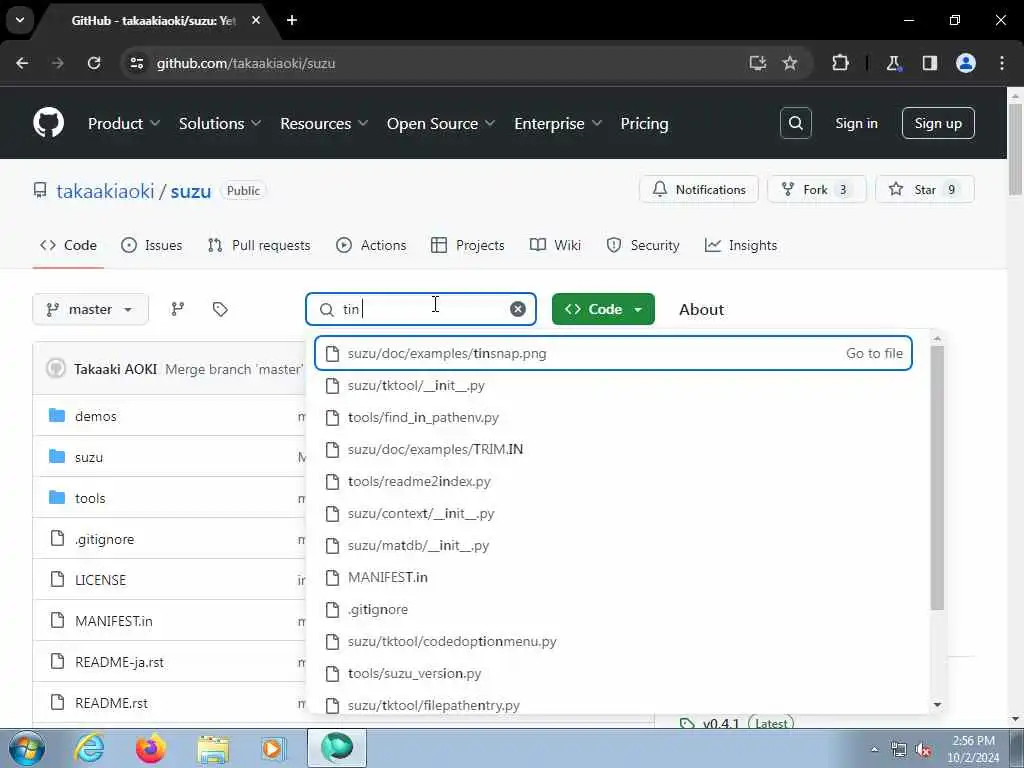Launch Internet Explorer from taskbar
Image resolution: width=1024 pixels, height=768 pixels.
pos(89,748)
